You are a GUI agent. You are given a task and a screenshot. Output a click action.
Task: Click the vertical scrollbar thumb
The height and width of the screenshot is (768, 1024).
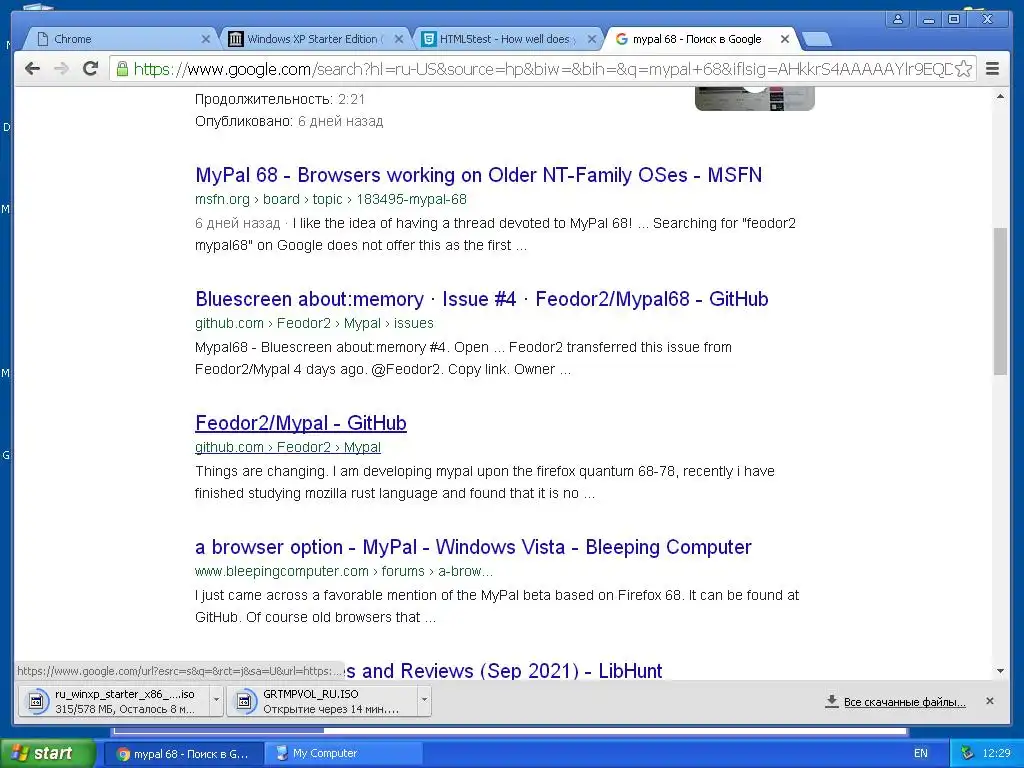(x=1000, y=301)
